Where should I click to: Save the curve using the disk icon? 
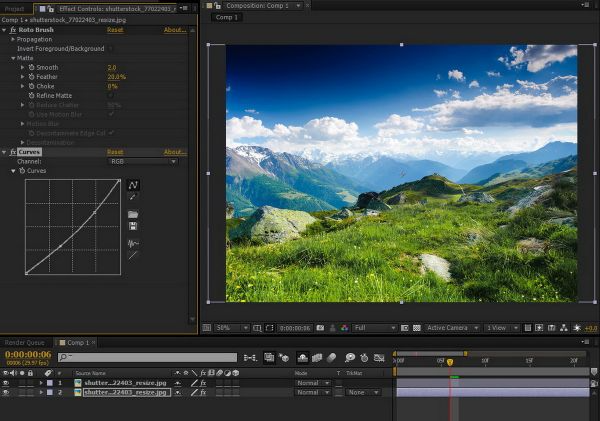(x=132, y=226)
